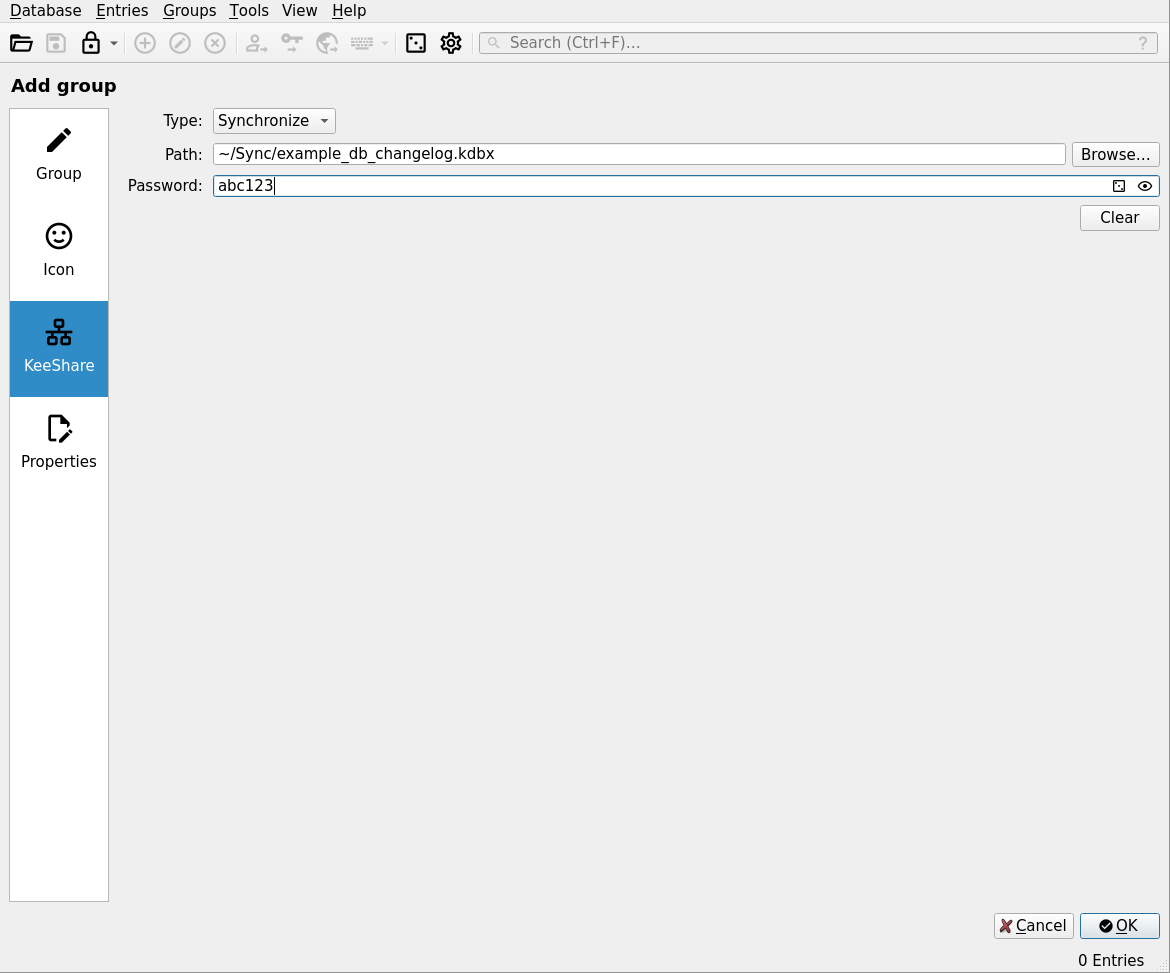Viewport: 1170px width, 973px height.
Task: Open the Groups menu
Action: tap(189, 10)
